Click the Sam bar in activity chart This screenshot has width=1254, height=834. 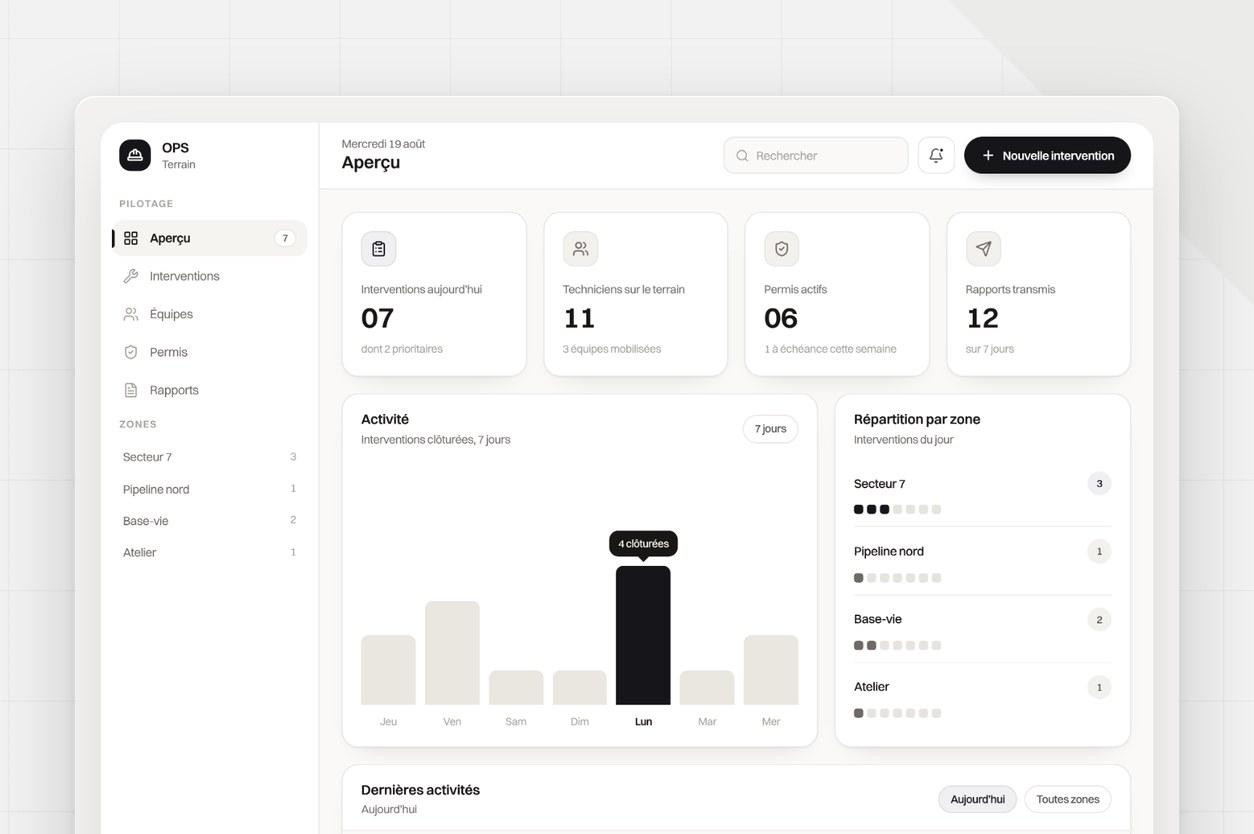pos(516,688)
